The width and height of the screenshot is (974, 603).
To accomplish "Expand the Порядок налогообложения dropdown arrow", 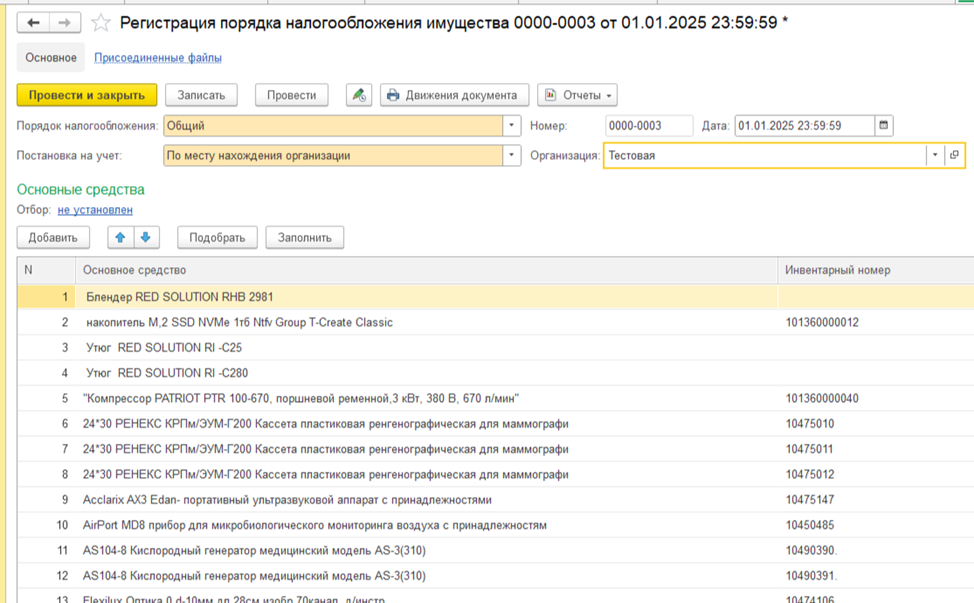I will tap(511, 125).
